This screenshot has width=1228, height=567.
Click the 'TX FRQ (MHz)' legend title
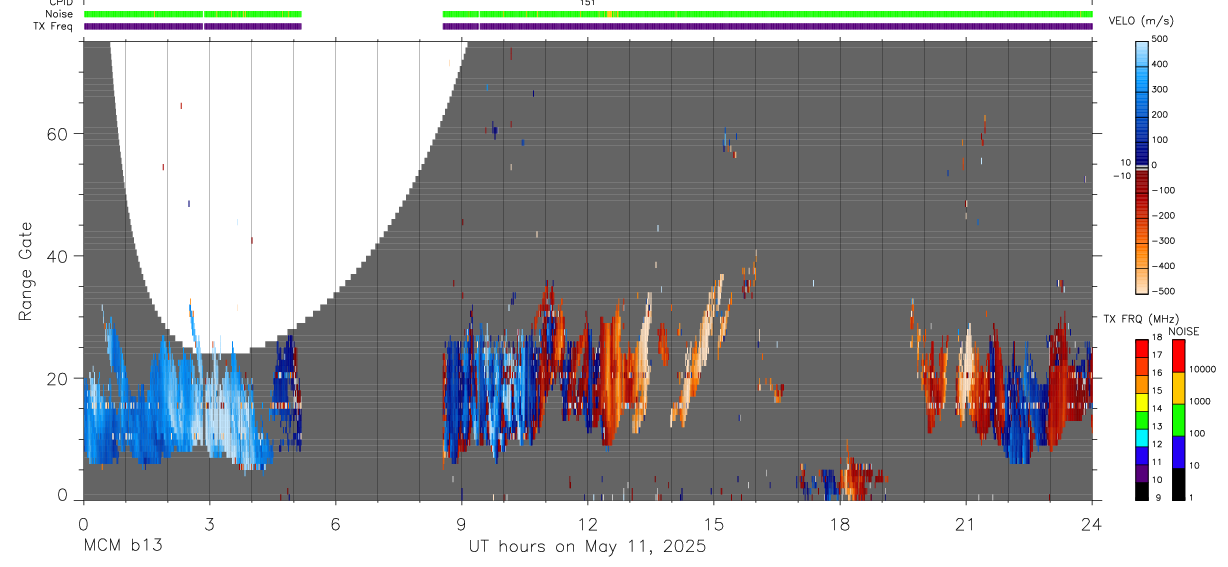(1140, 318)
